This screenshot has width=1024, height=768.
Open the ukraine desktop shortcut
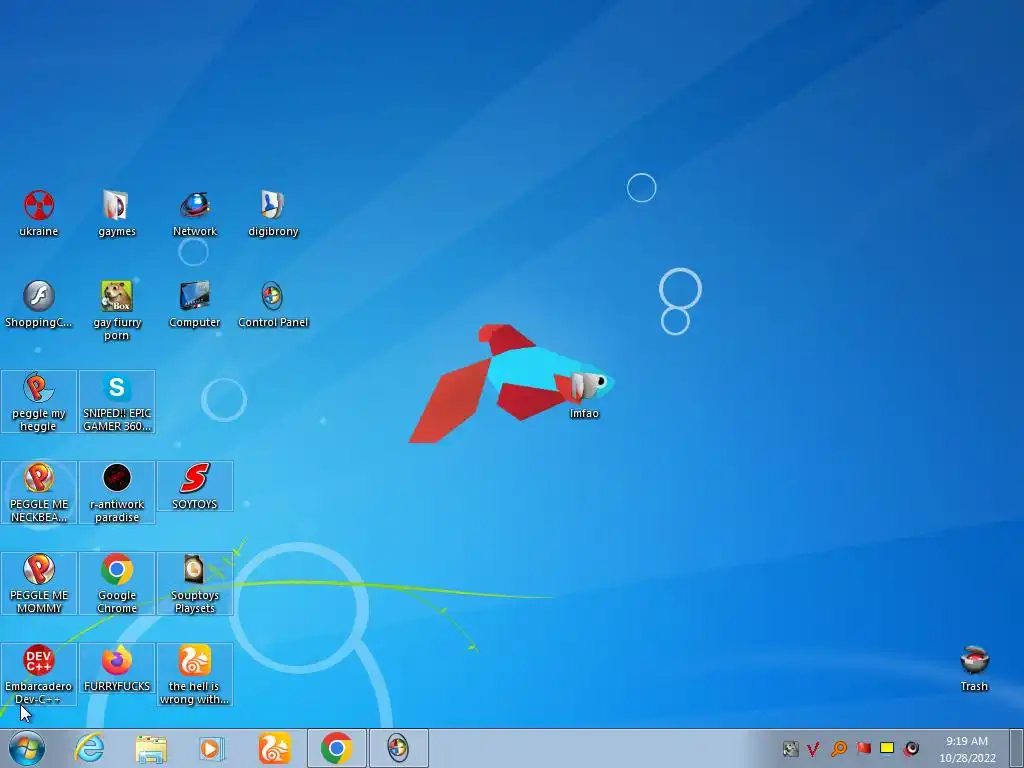click(39, 214)
